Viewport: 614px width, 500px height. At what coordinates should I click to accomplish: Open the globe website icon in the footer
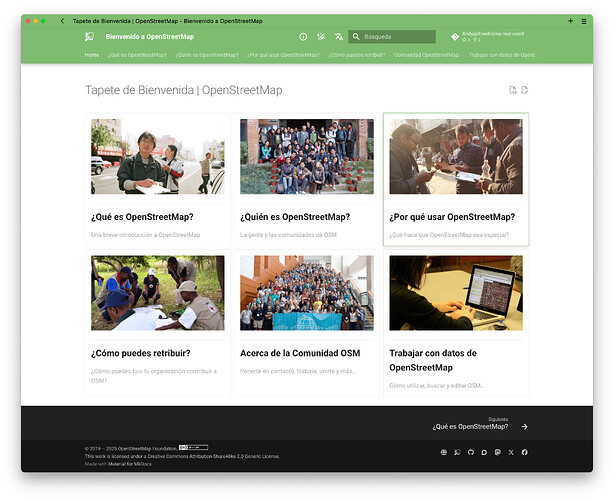coord(444,452)
